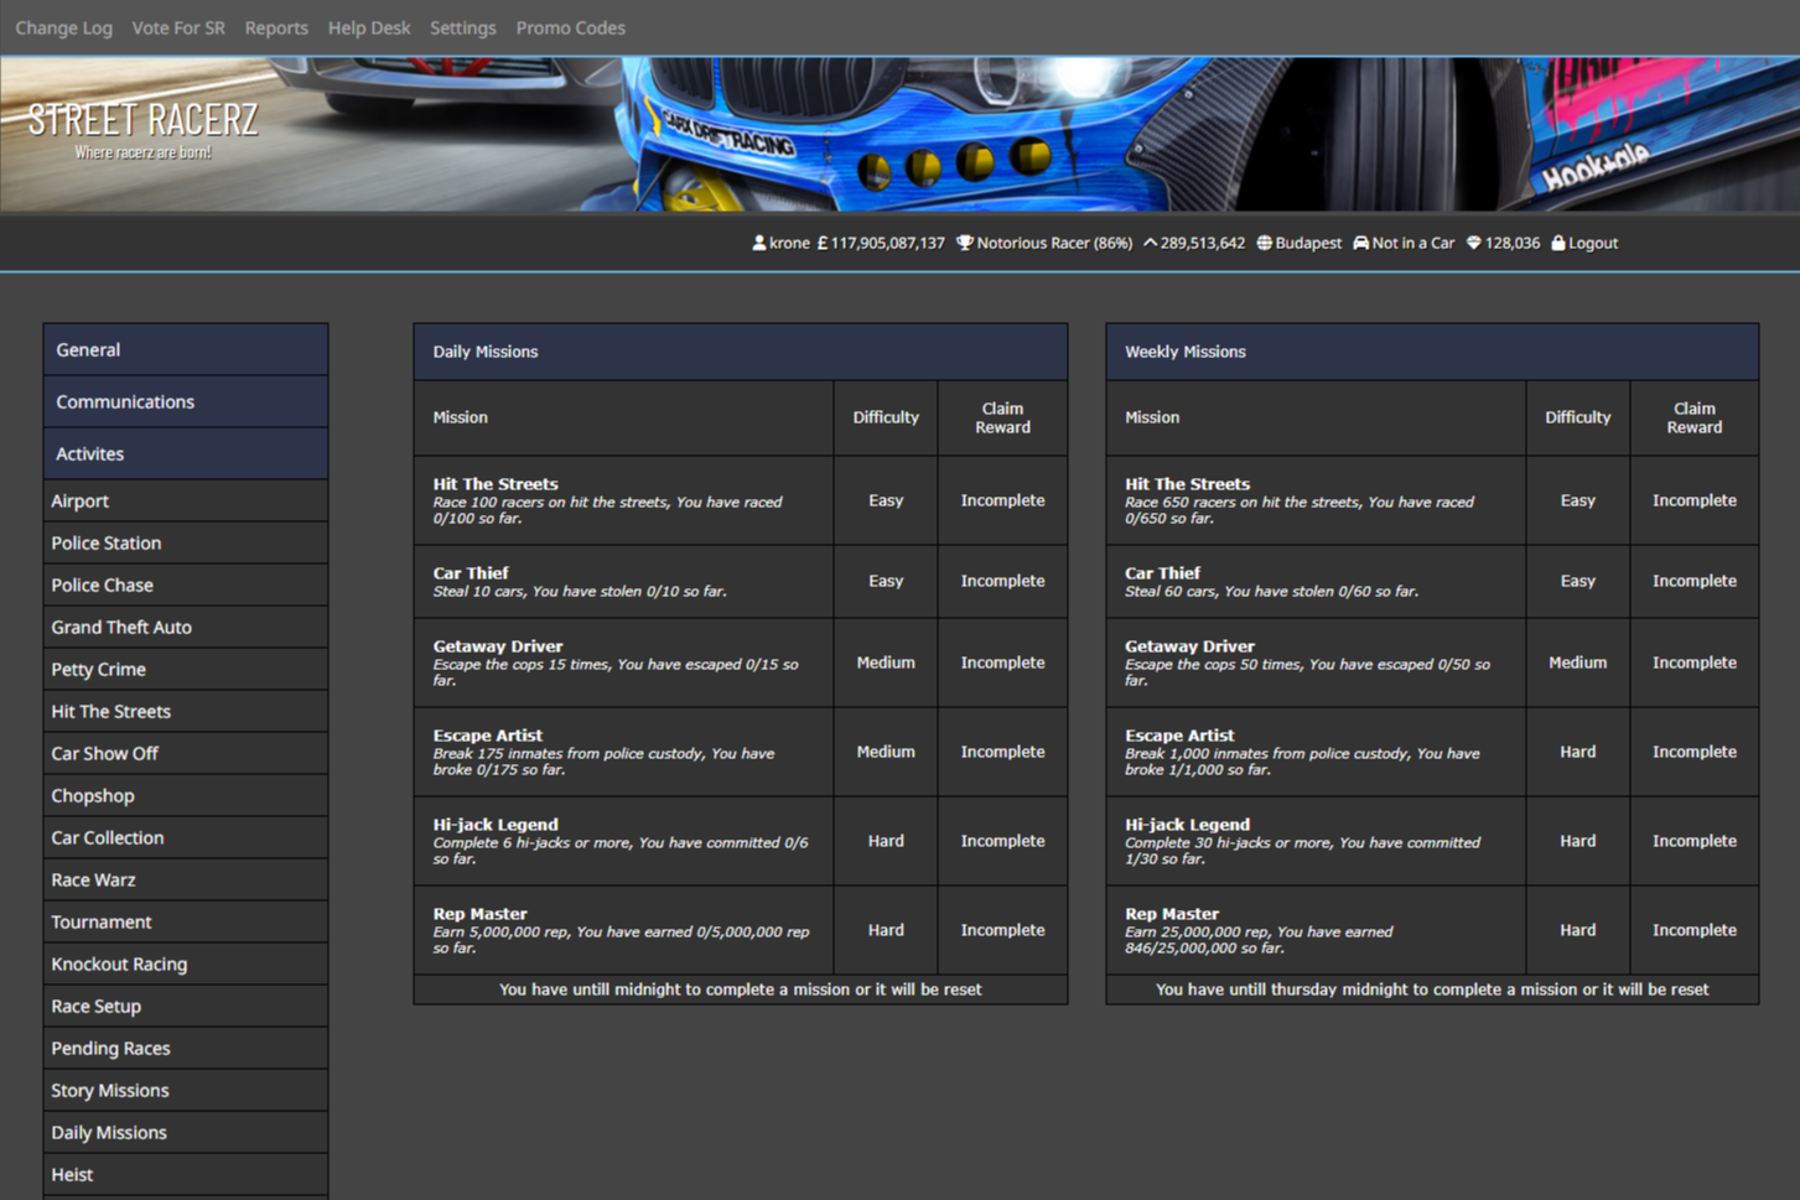Select Grand Theft Auto in the sidebar
The width and height of the screenshot is (1800, 1200).
(x=186, y=627)
